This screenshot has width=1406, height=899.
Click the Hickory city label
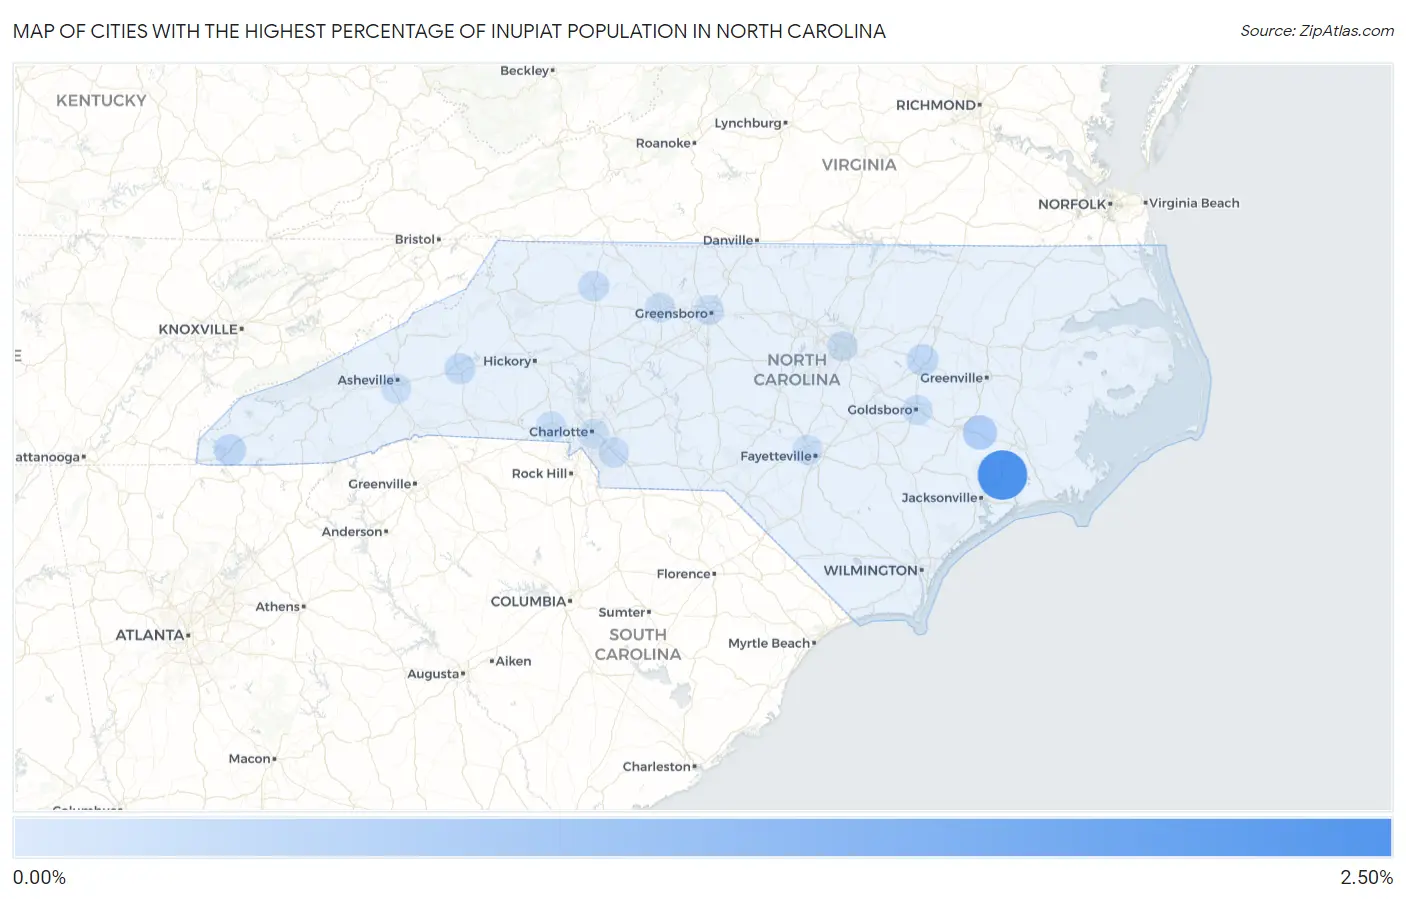coord(507,361)
